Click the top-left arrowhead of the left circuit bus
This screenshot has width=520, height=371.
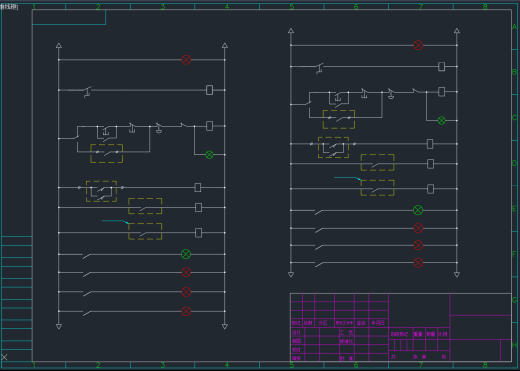click(x=59, y=45)
